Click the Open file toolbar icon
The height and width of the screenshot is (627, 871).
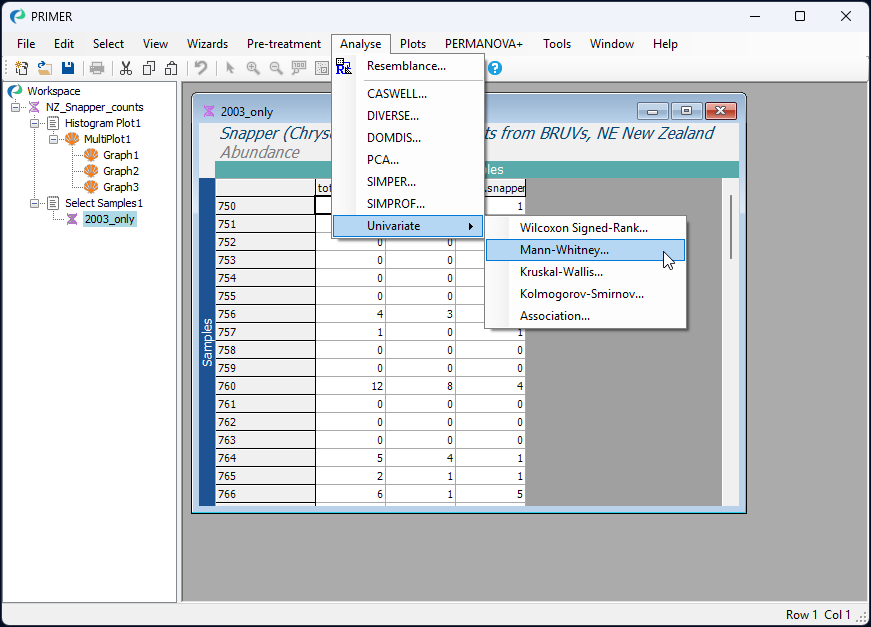click(45, 68)
